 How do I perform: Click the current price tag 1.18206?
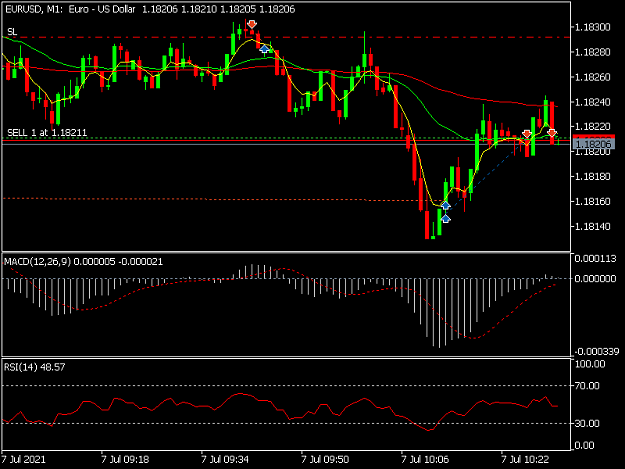pyautogui.click(x=594, y=143)
